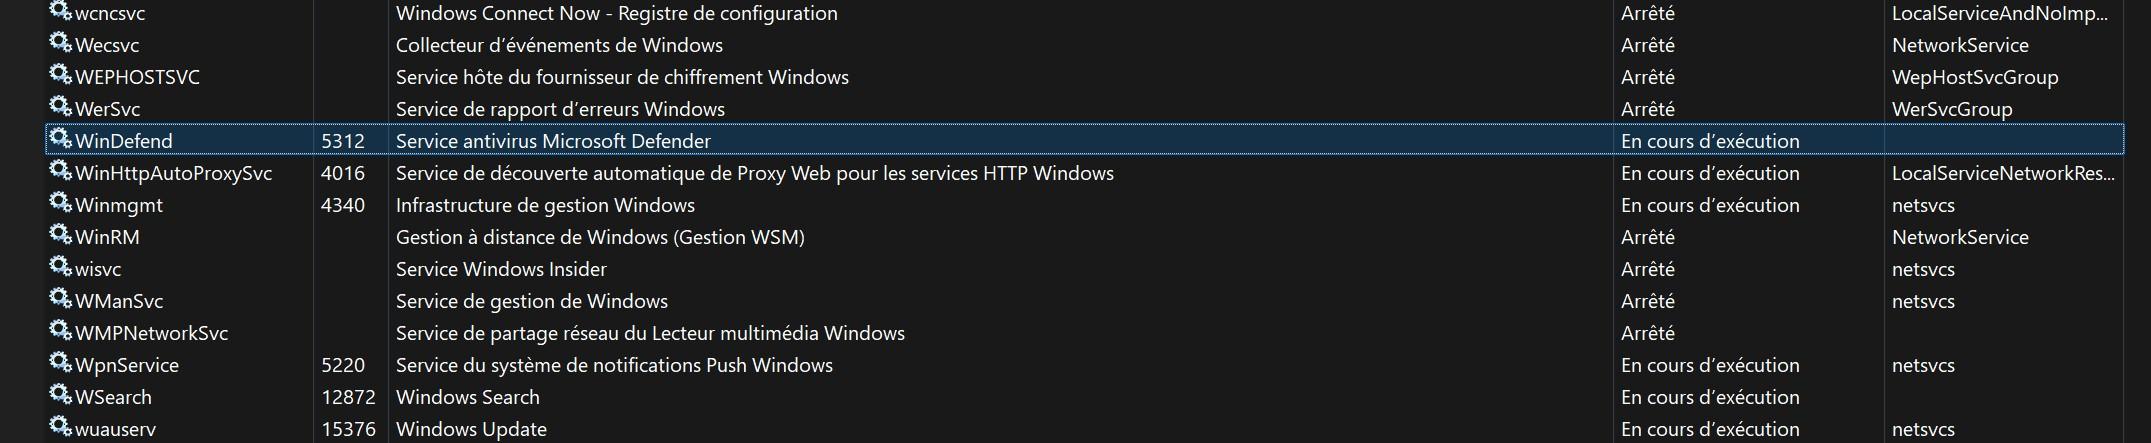Click the LocalServiceAndNoImp... group cell
The height and width of the screenshot is (443, 2151).
(x=2000, y=13)
